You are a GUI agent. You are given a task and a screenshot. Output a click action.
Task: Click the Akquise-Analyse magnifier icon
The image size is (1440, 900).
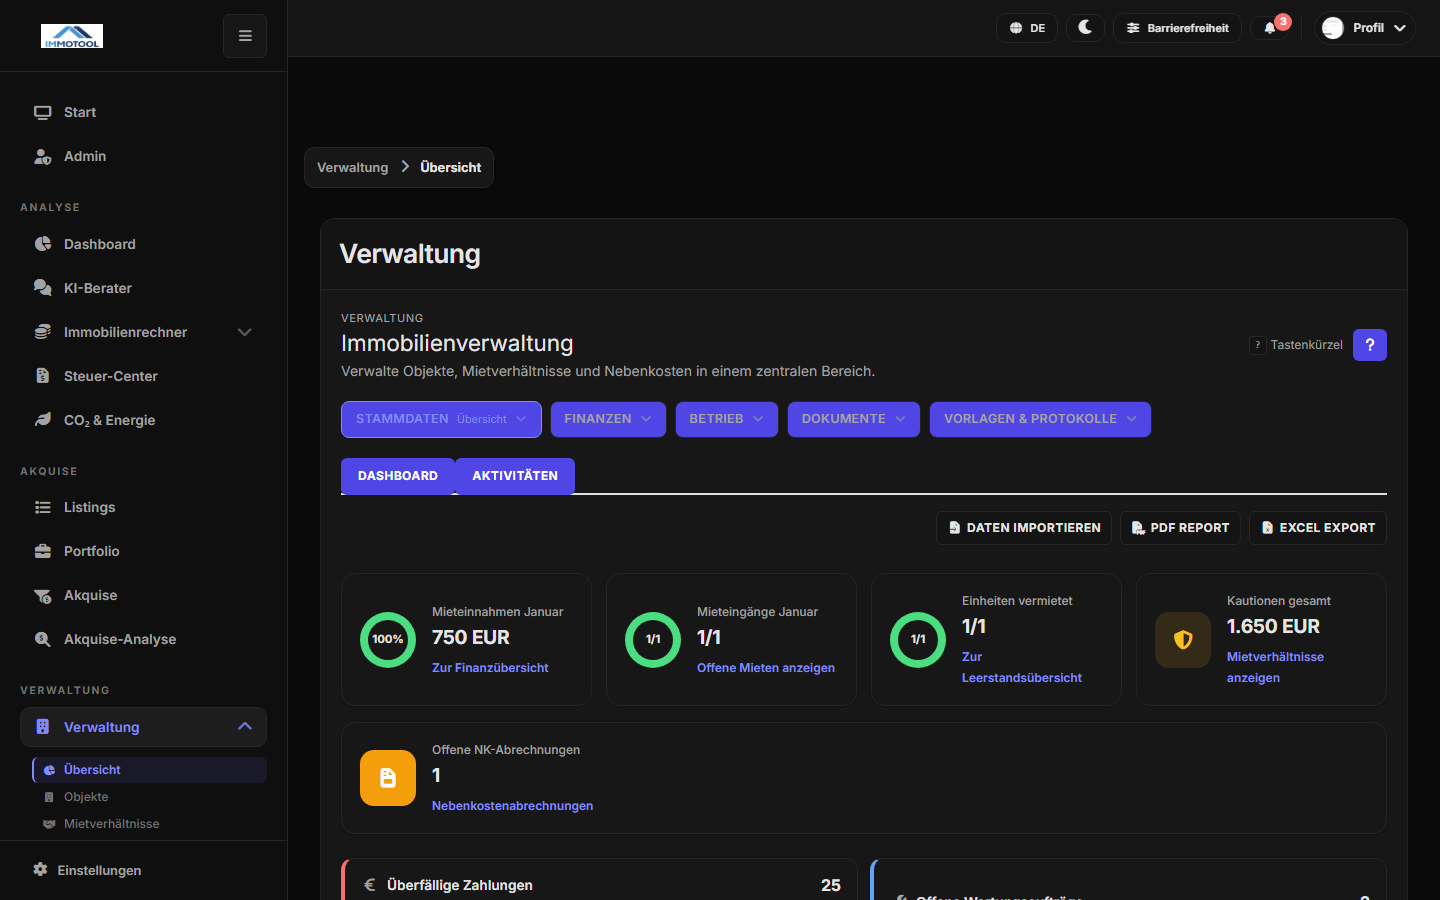click(42, 639)
